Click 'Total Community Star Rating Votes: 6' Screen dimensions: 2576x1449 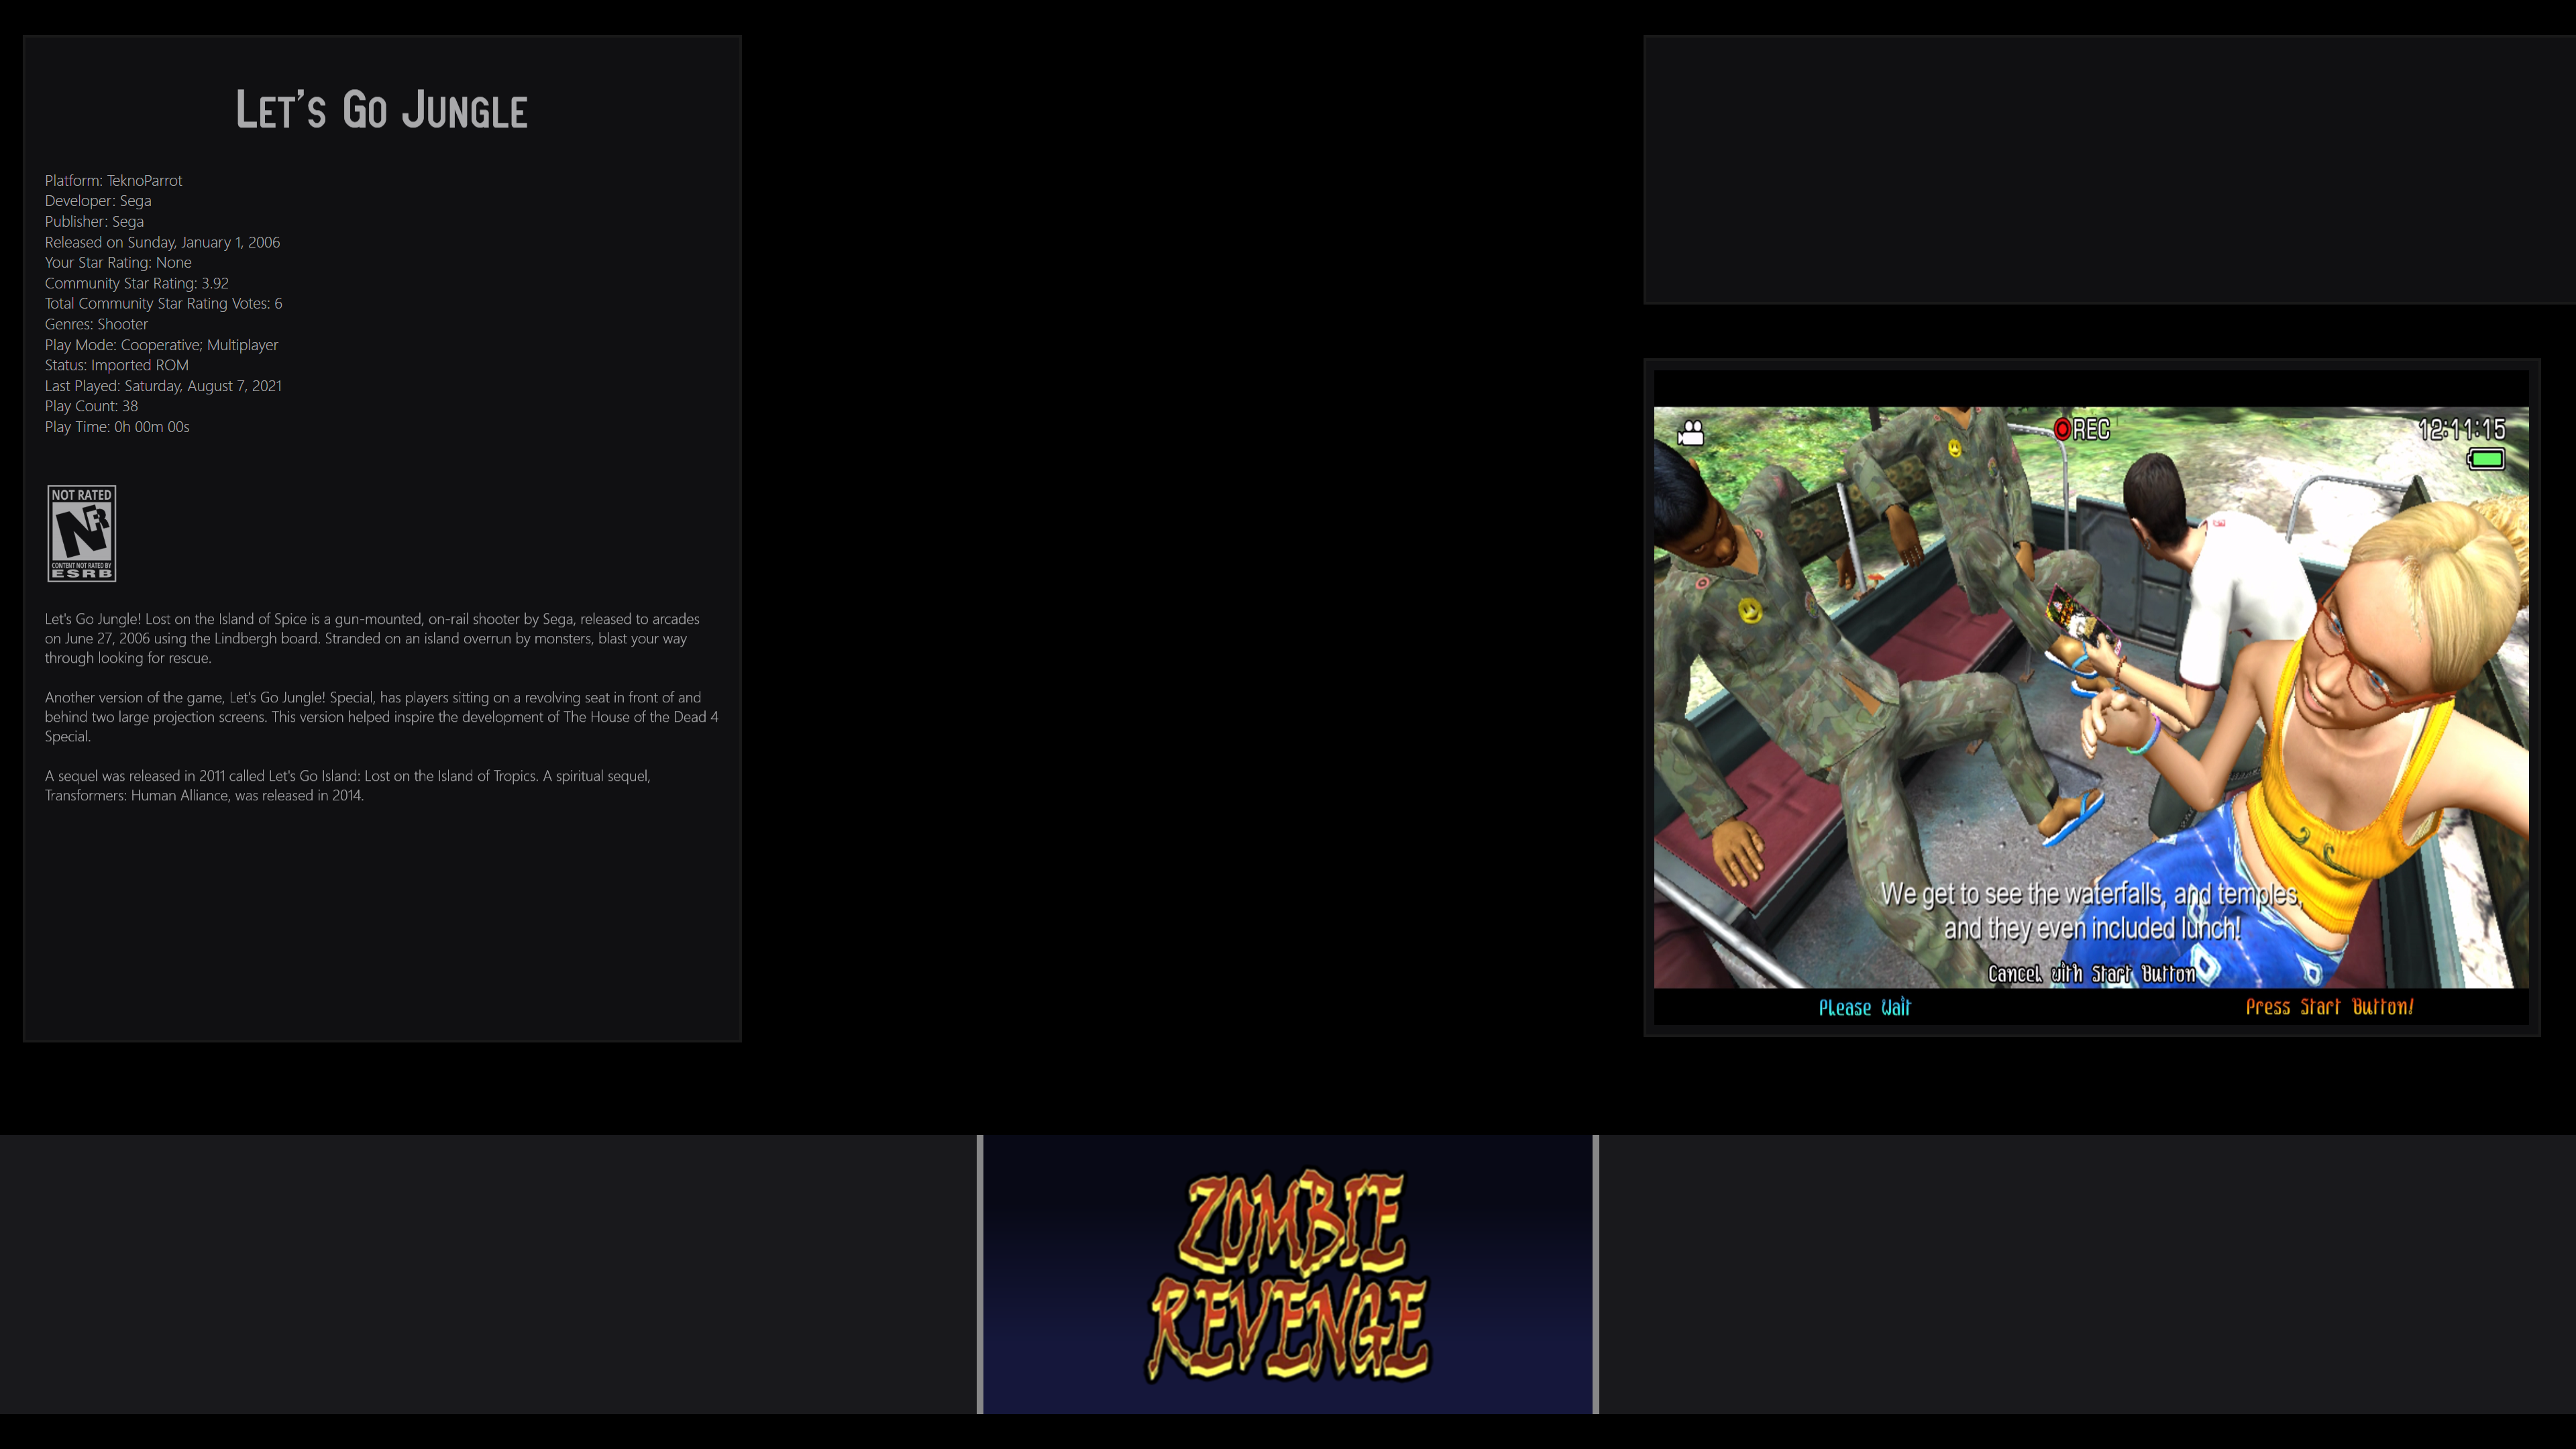(x=163, y=304)
